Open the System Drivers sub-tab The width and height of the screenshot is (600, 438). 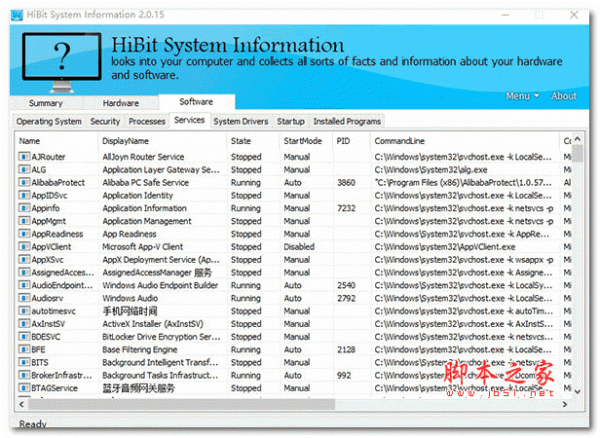pos(241,121)
